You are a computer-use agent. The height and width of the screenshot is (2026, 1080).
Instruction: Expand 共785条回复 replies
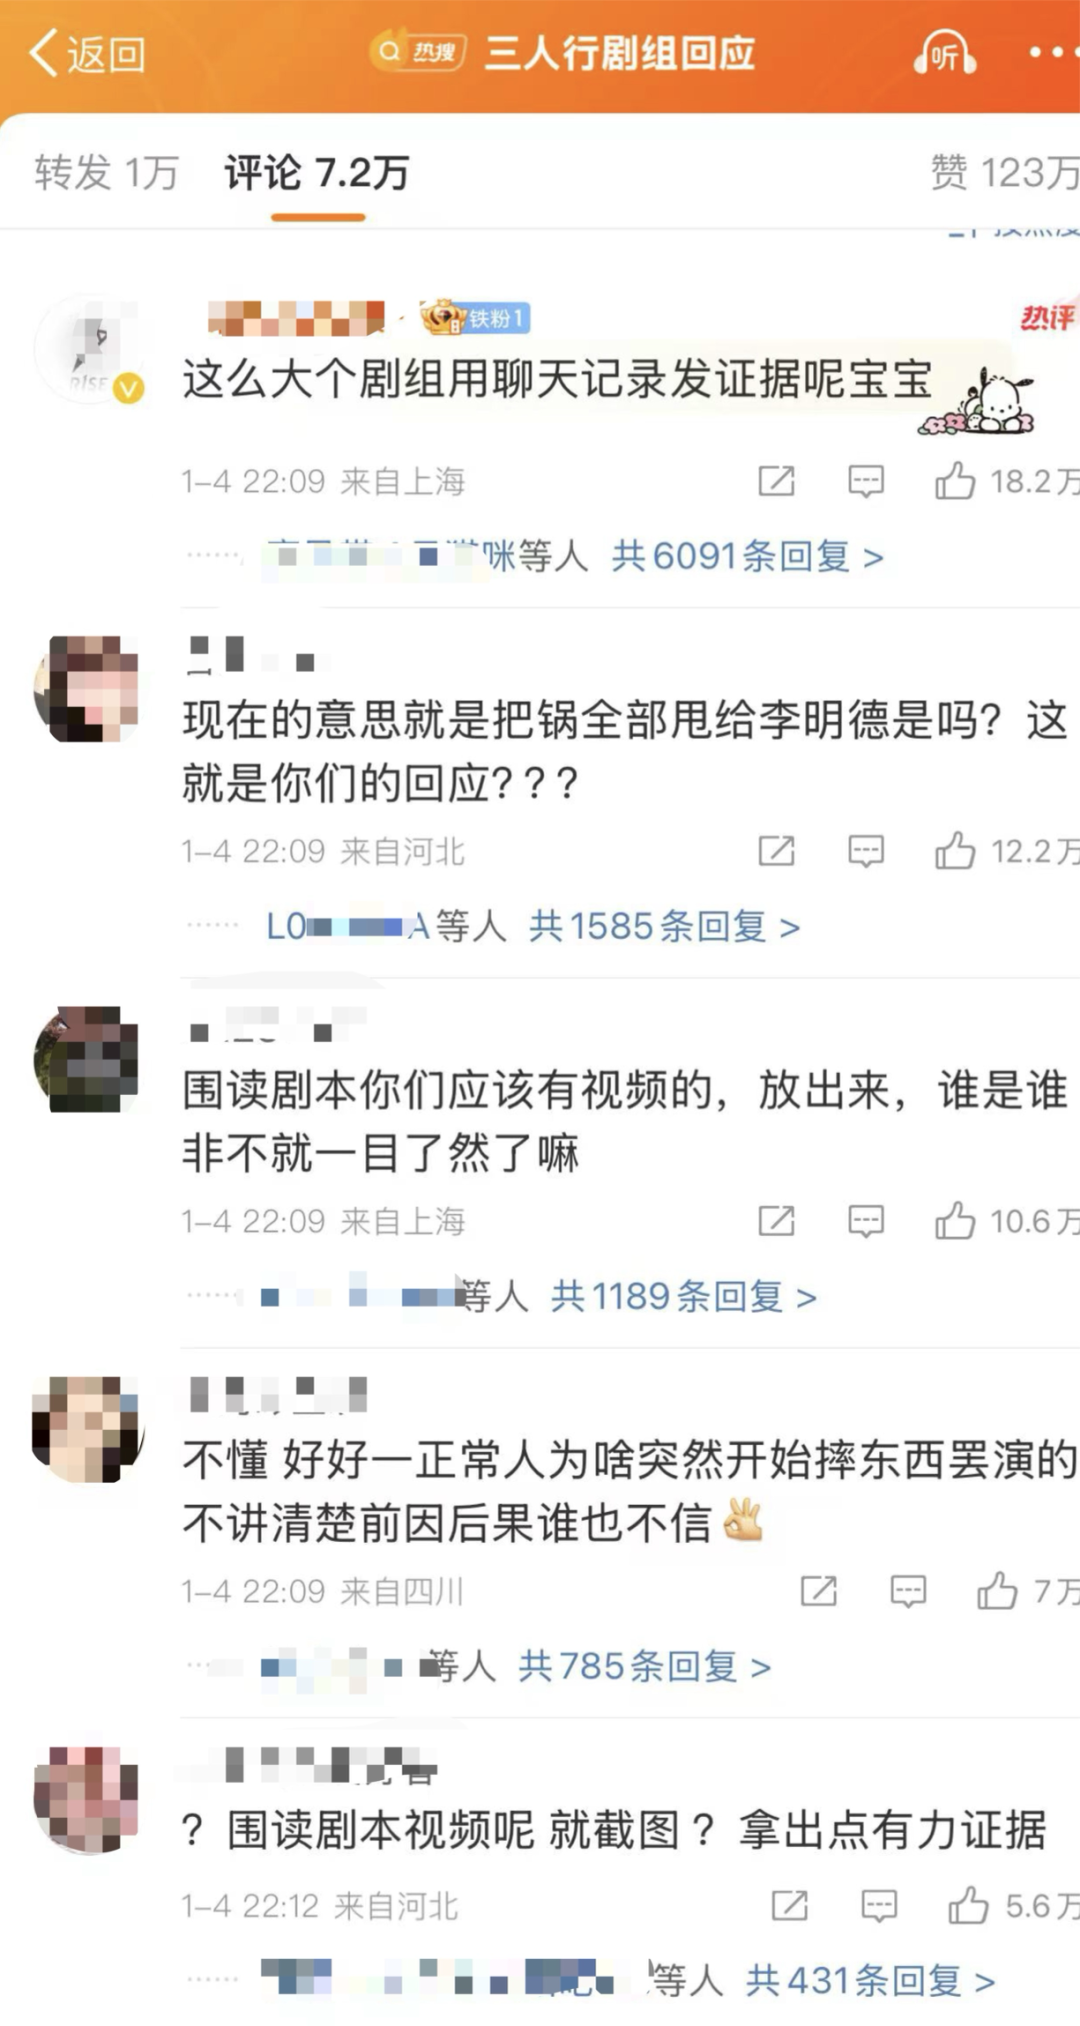[644, 1666]
